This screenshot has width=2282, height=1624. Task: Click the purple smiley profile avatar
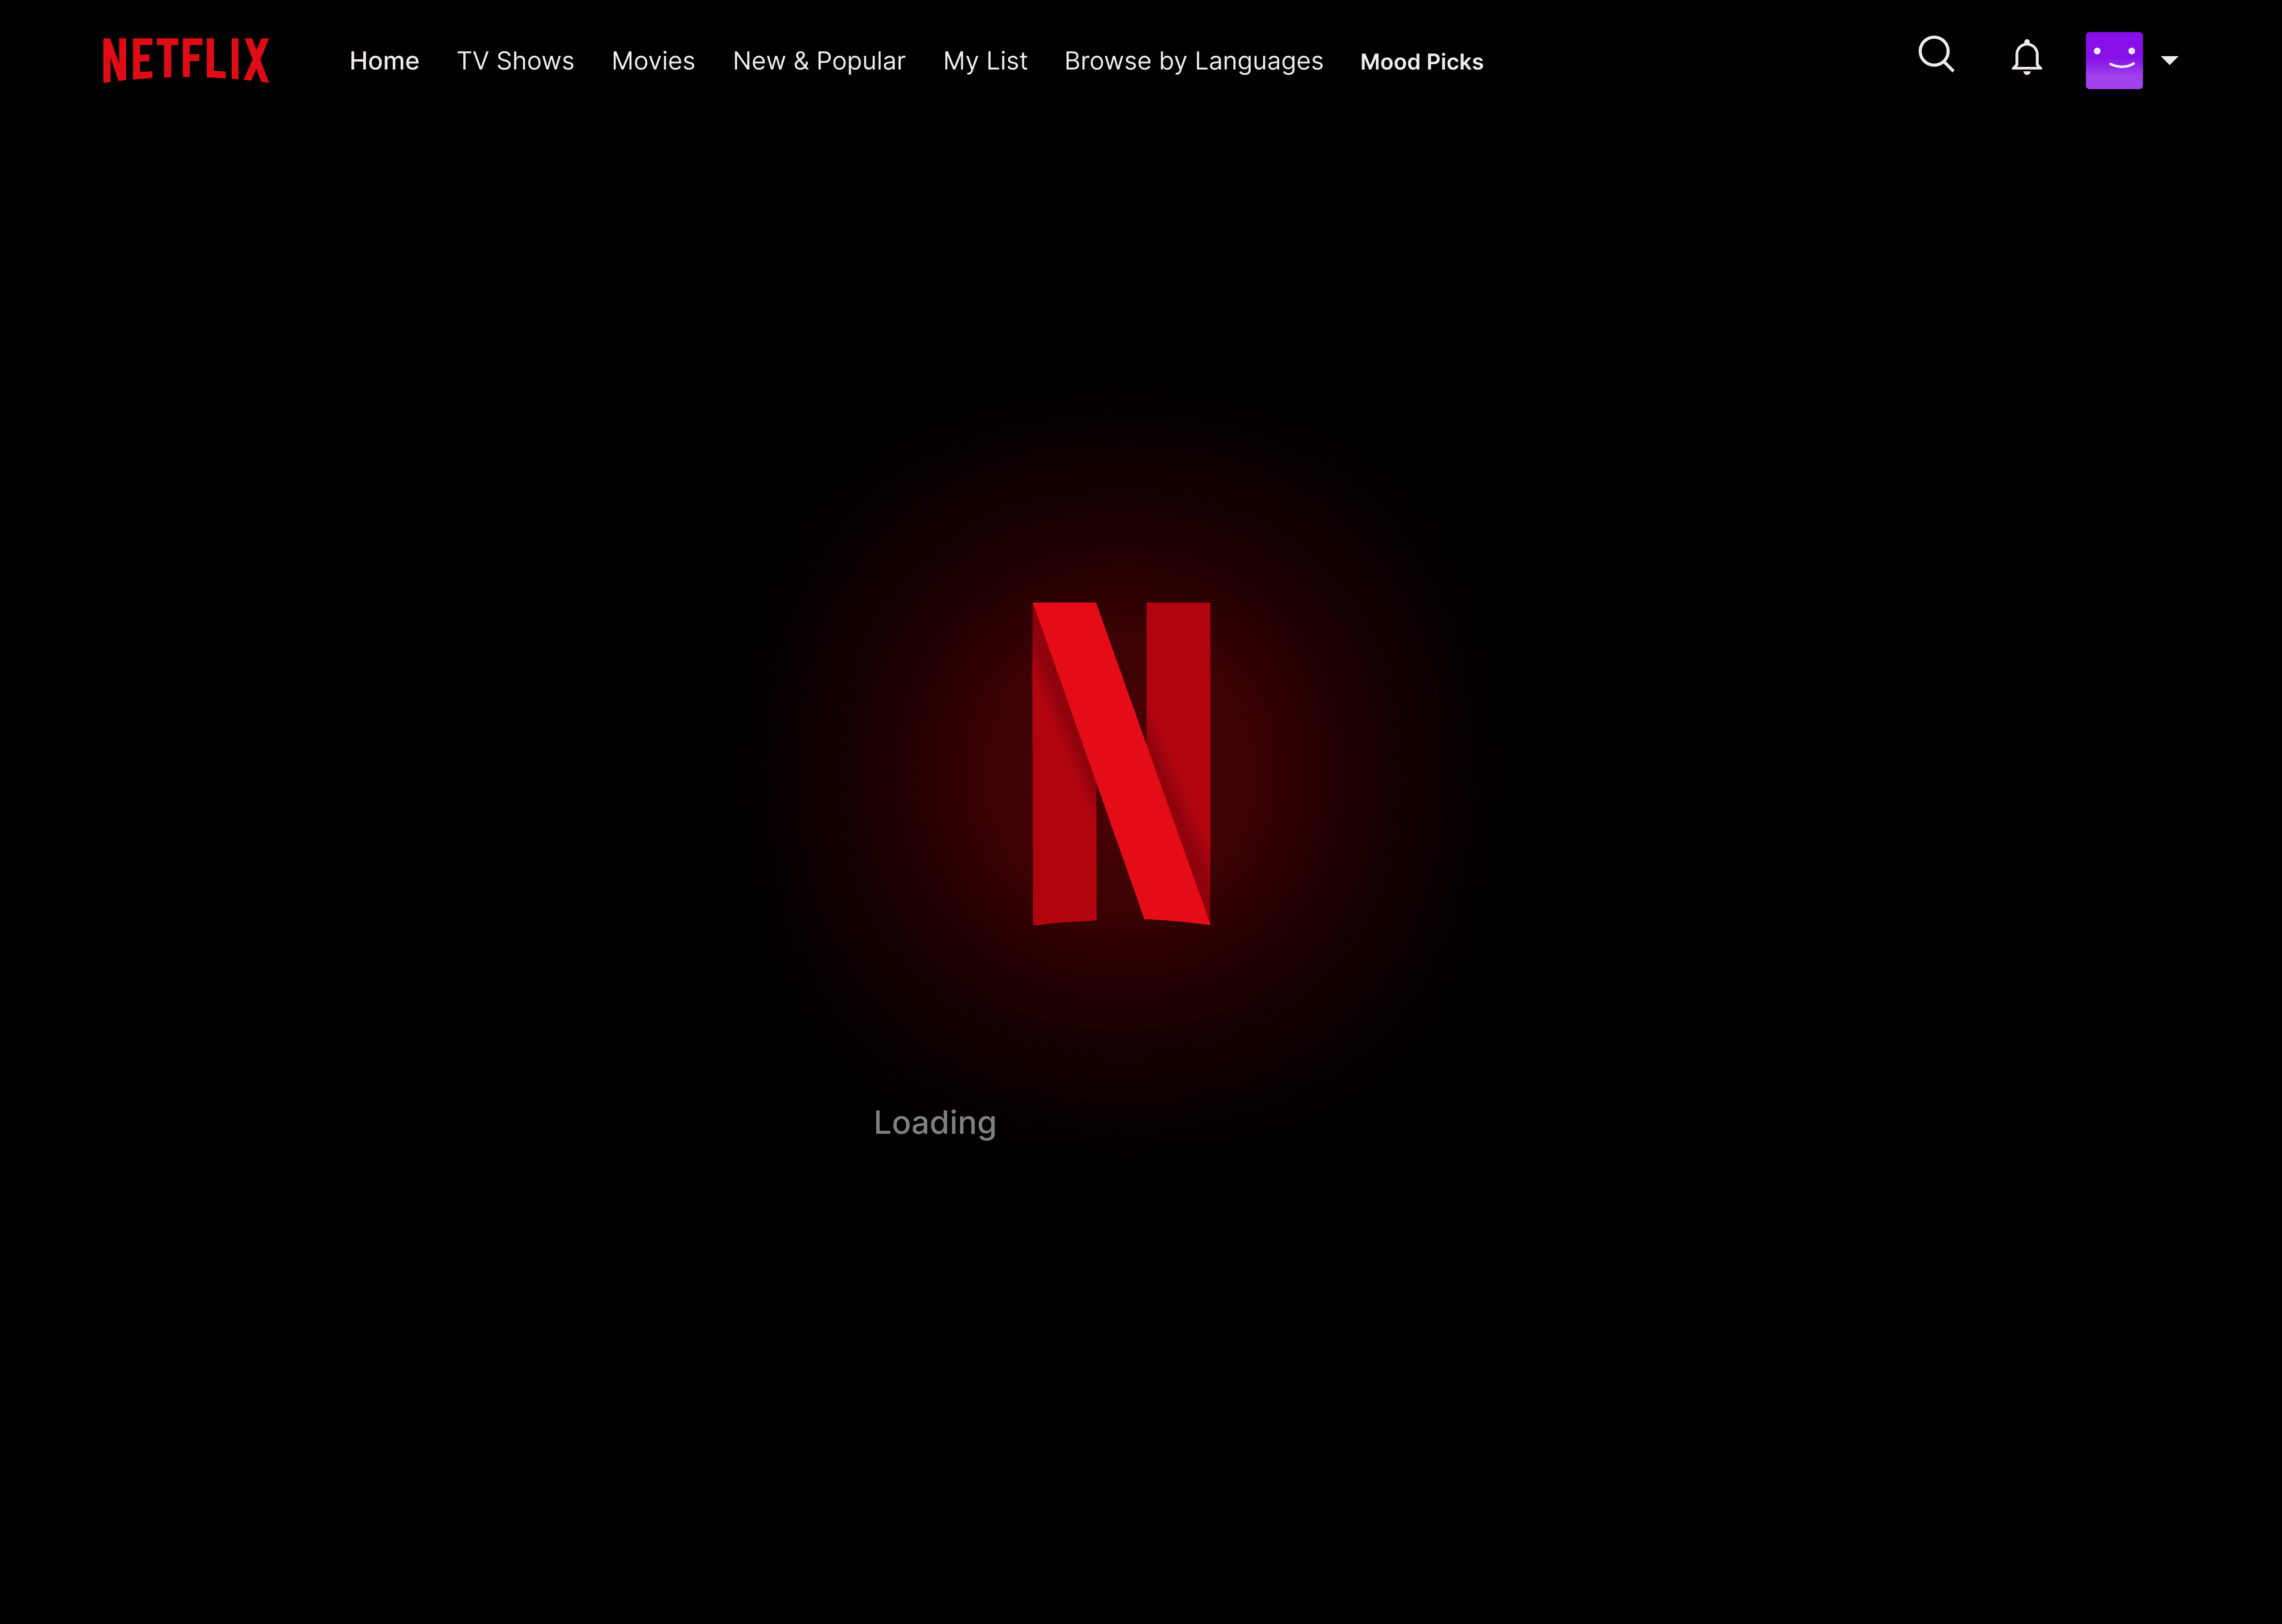coord(2113,60)
